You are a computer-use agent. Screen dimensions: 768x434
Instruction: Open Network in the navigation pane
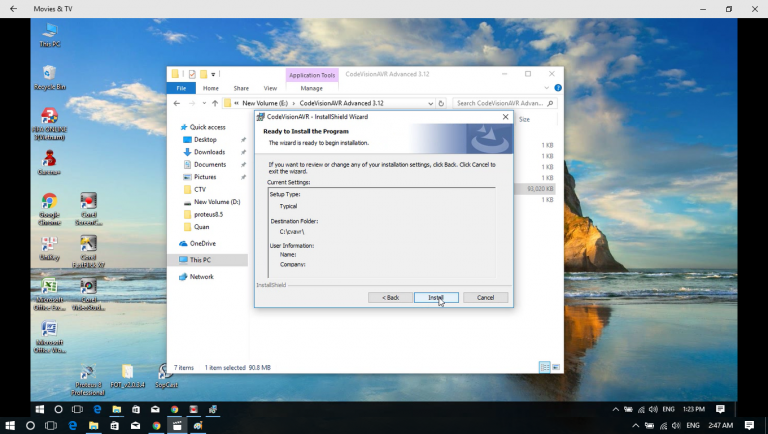point(201,276)
